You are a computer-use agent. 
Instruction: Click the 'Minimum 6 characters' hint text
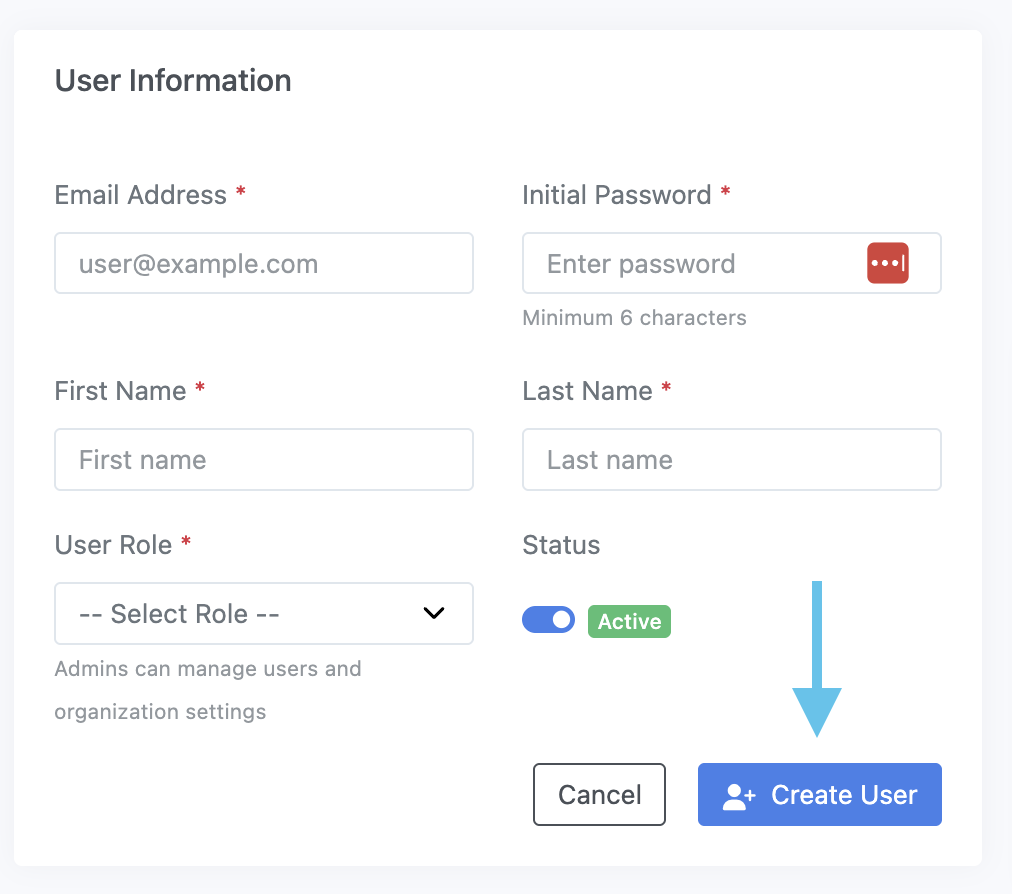634,318
